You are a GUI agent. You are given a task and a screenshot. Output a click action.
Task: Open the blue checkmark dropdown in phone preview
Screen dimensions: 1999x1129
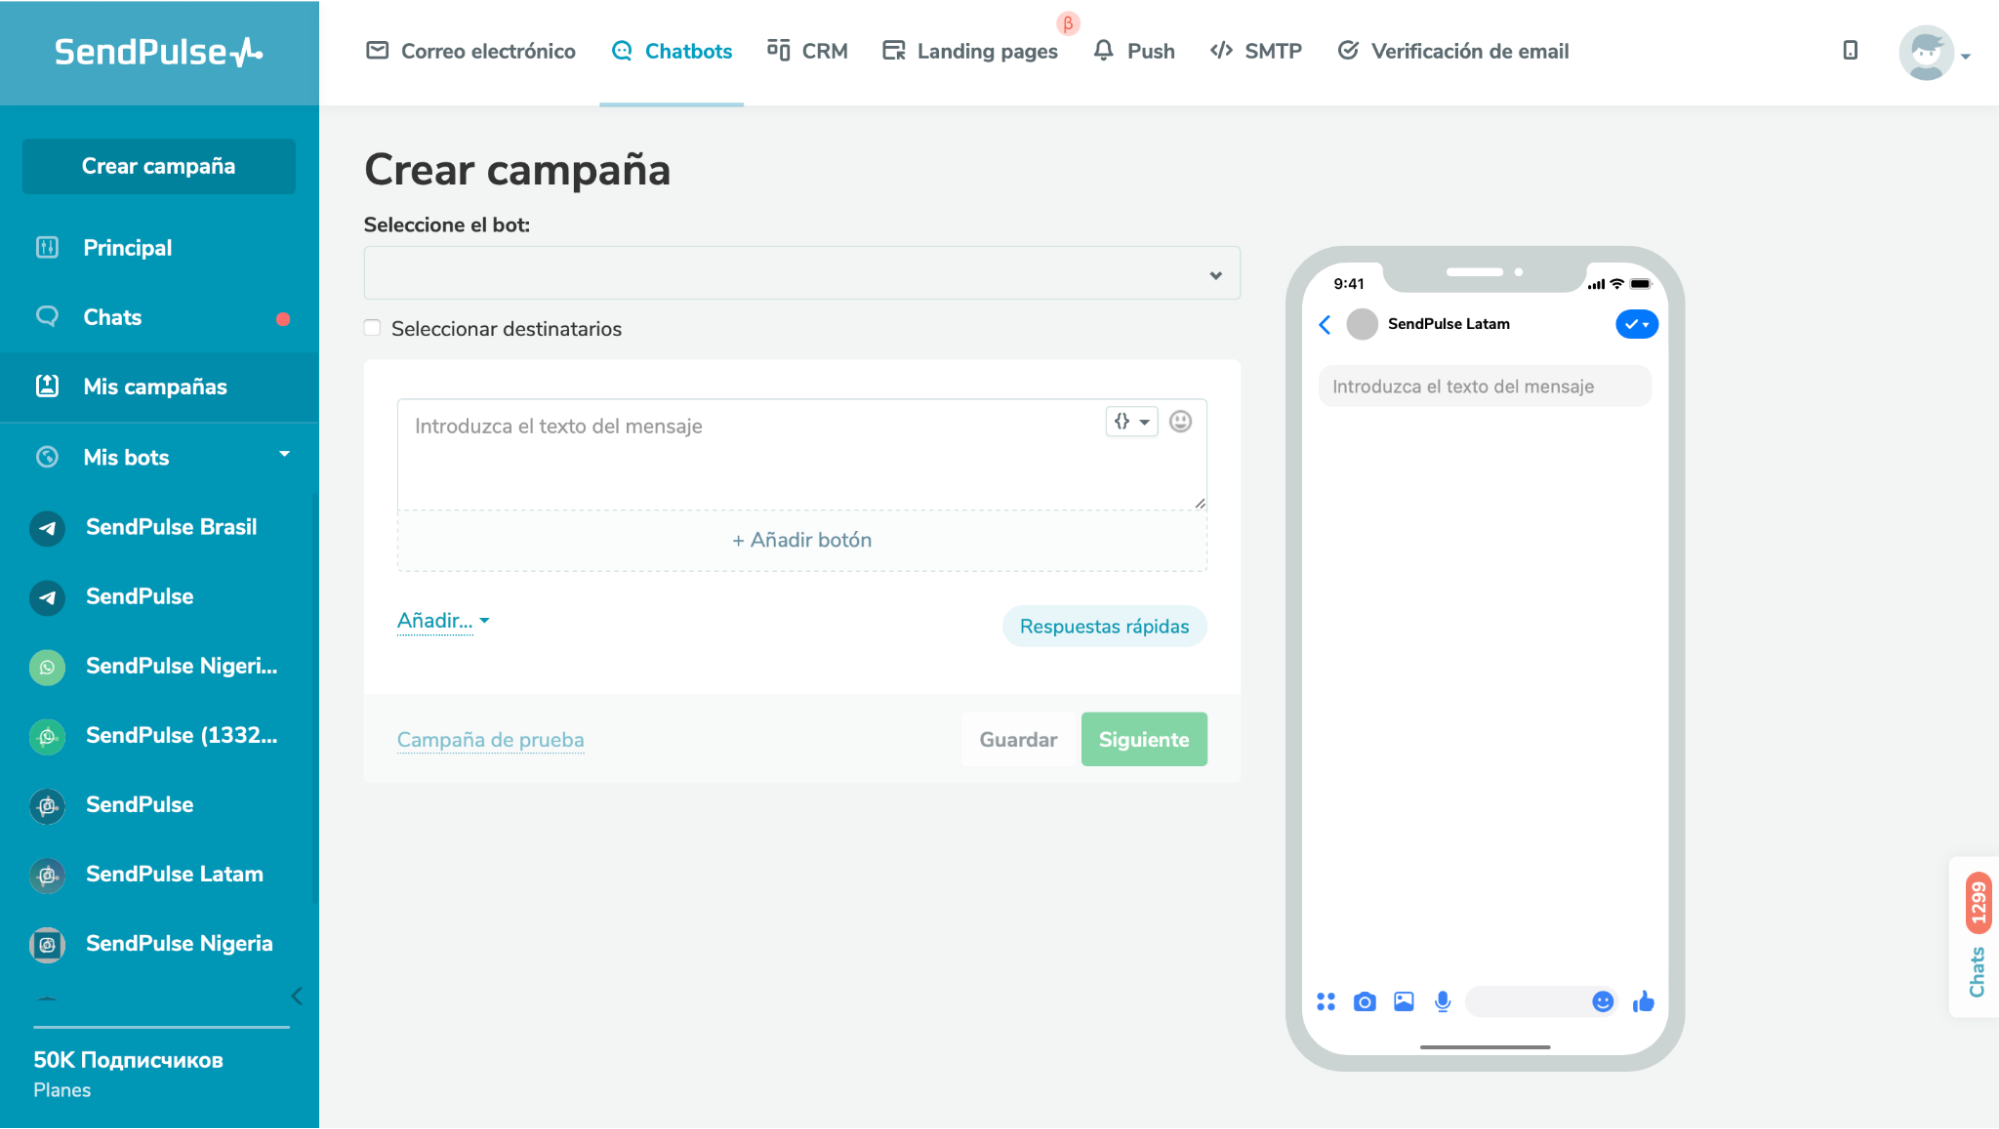coord(1636,324)
